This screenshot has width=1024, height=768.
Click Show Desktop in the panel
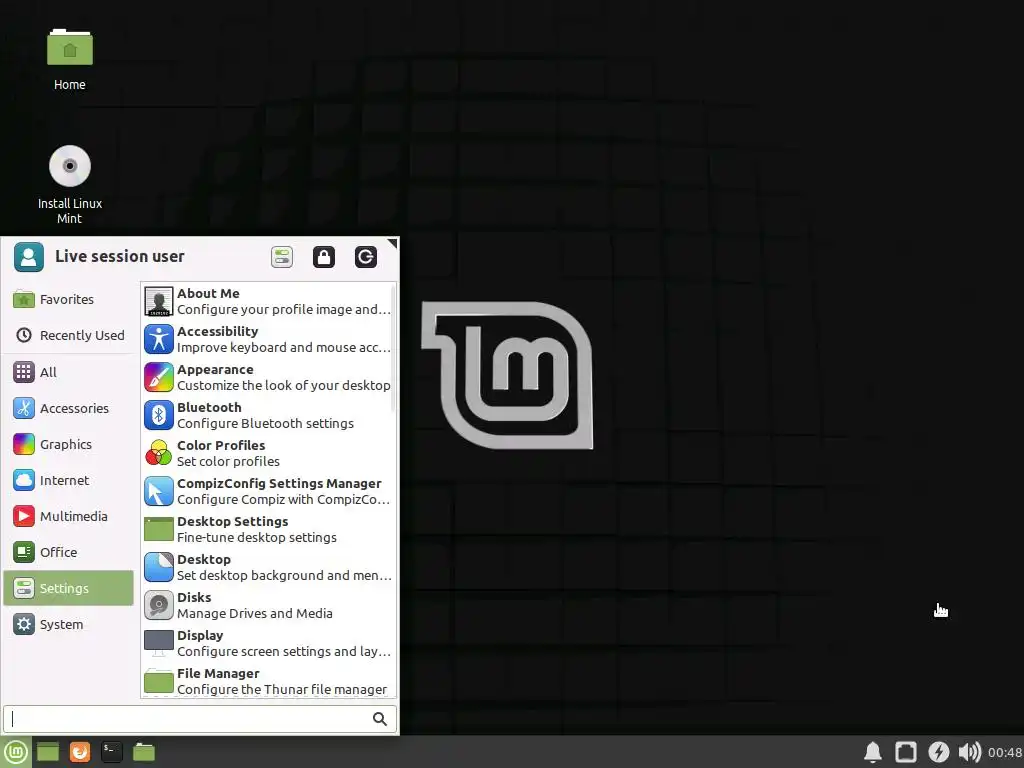(x=48, y=752)
